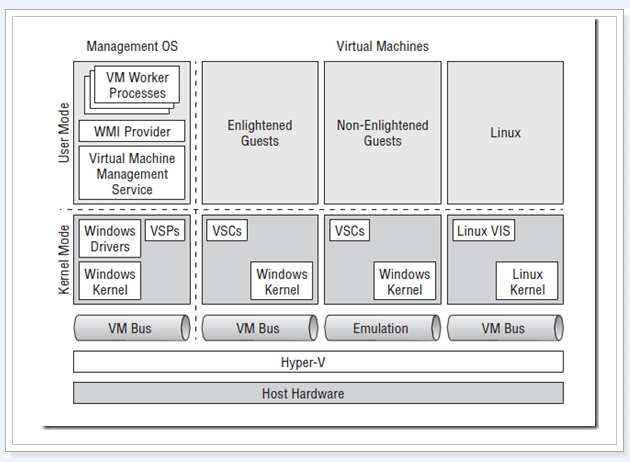Image resolution: width=630 pixels, height=462 pixels.
Task: Select the "Linux Kernel" box
Action: [x=527, y=281]
